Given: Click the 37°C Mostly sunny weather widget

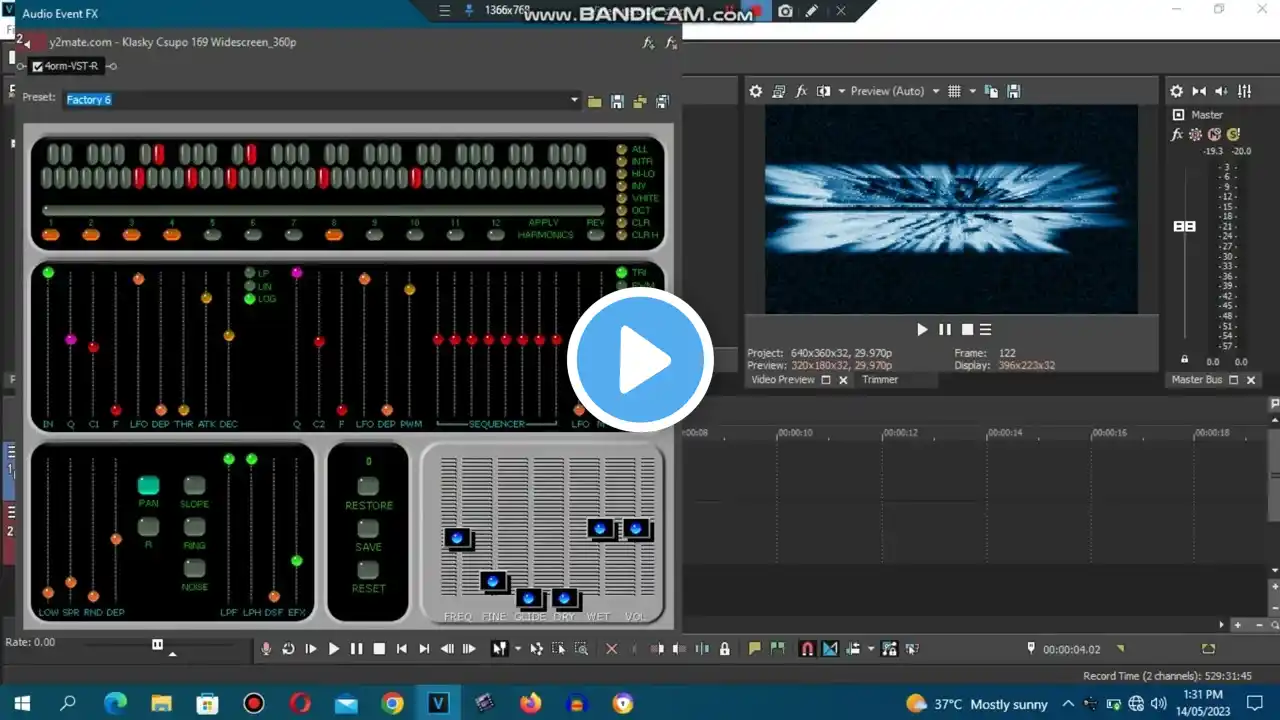Looking at the screenshot, I should click(x=976, y=703).
